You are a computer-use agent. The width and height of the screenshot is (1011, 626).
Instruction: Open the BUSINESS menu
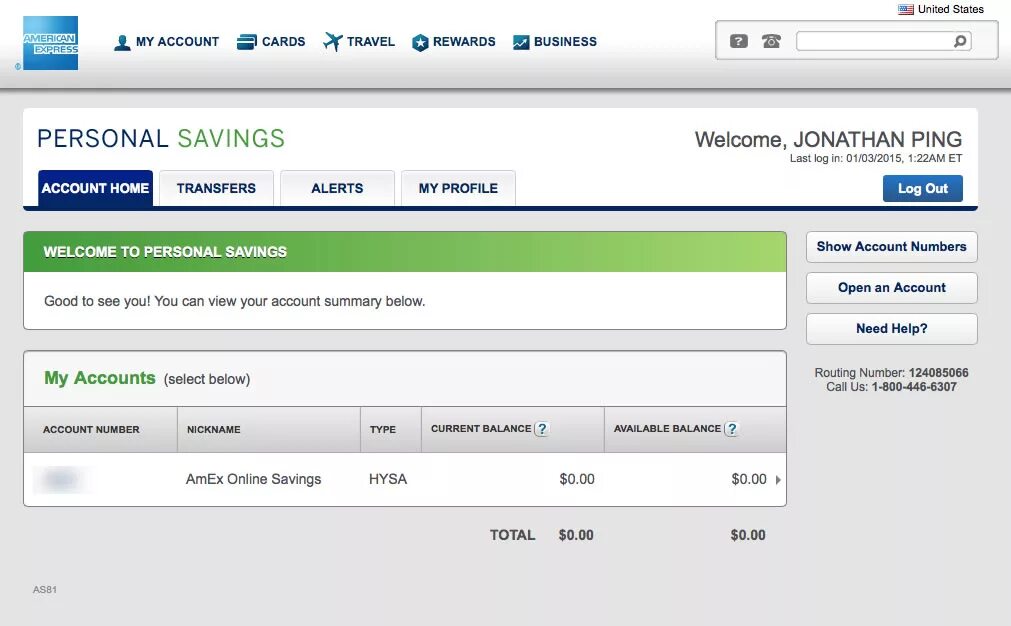(565, 42)
